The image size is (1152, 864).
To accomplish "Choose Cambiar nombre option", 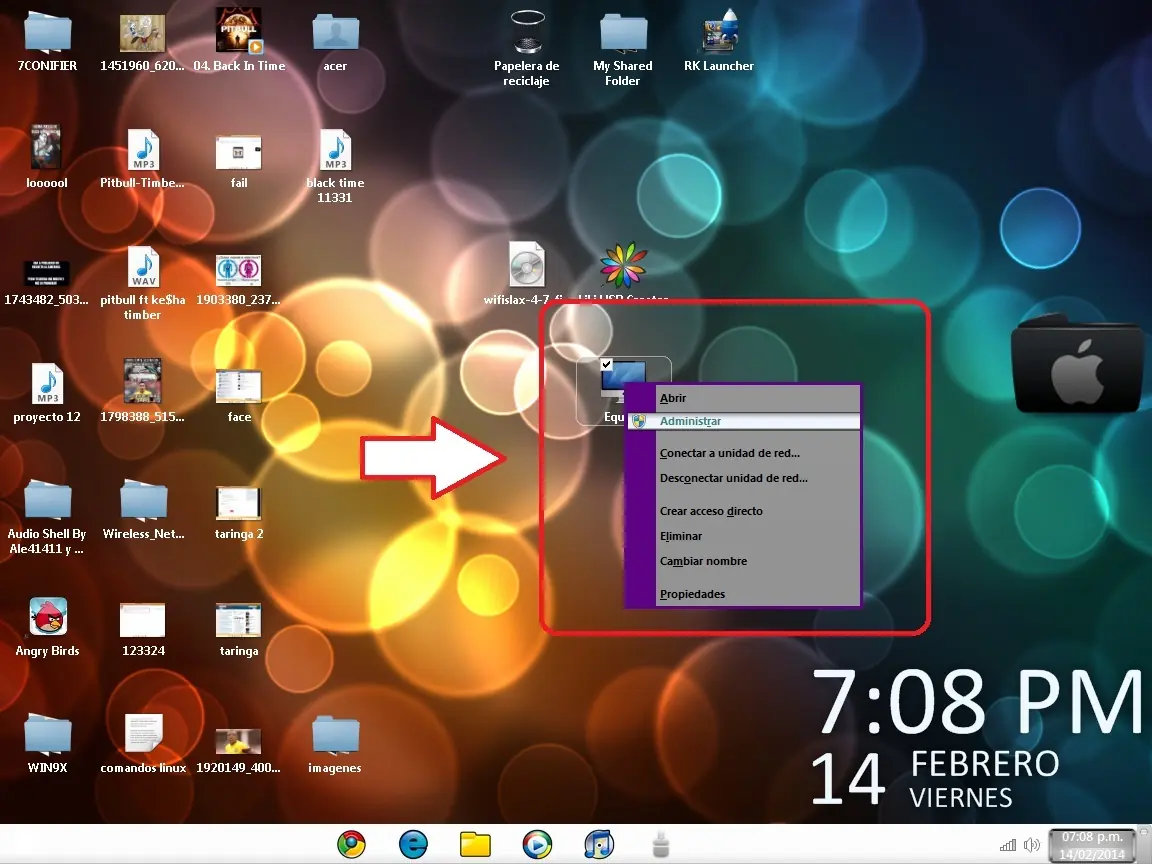I will pos(743,561).
